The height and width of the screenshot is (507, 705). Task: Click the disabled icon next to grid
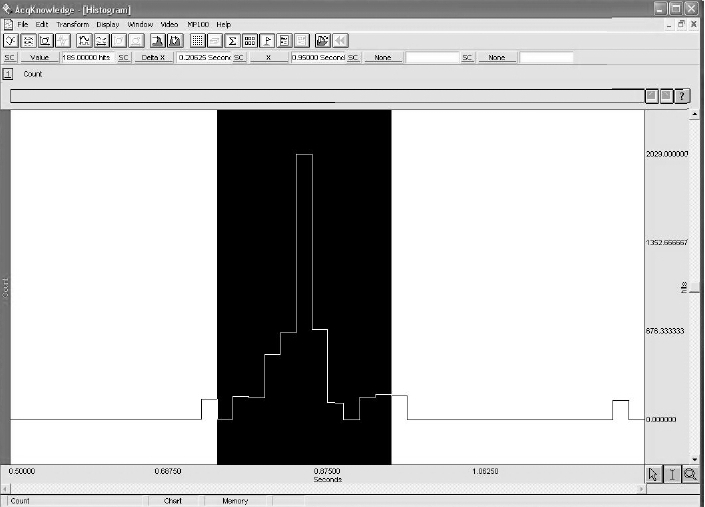pos(215,41)
